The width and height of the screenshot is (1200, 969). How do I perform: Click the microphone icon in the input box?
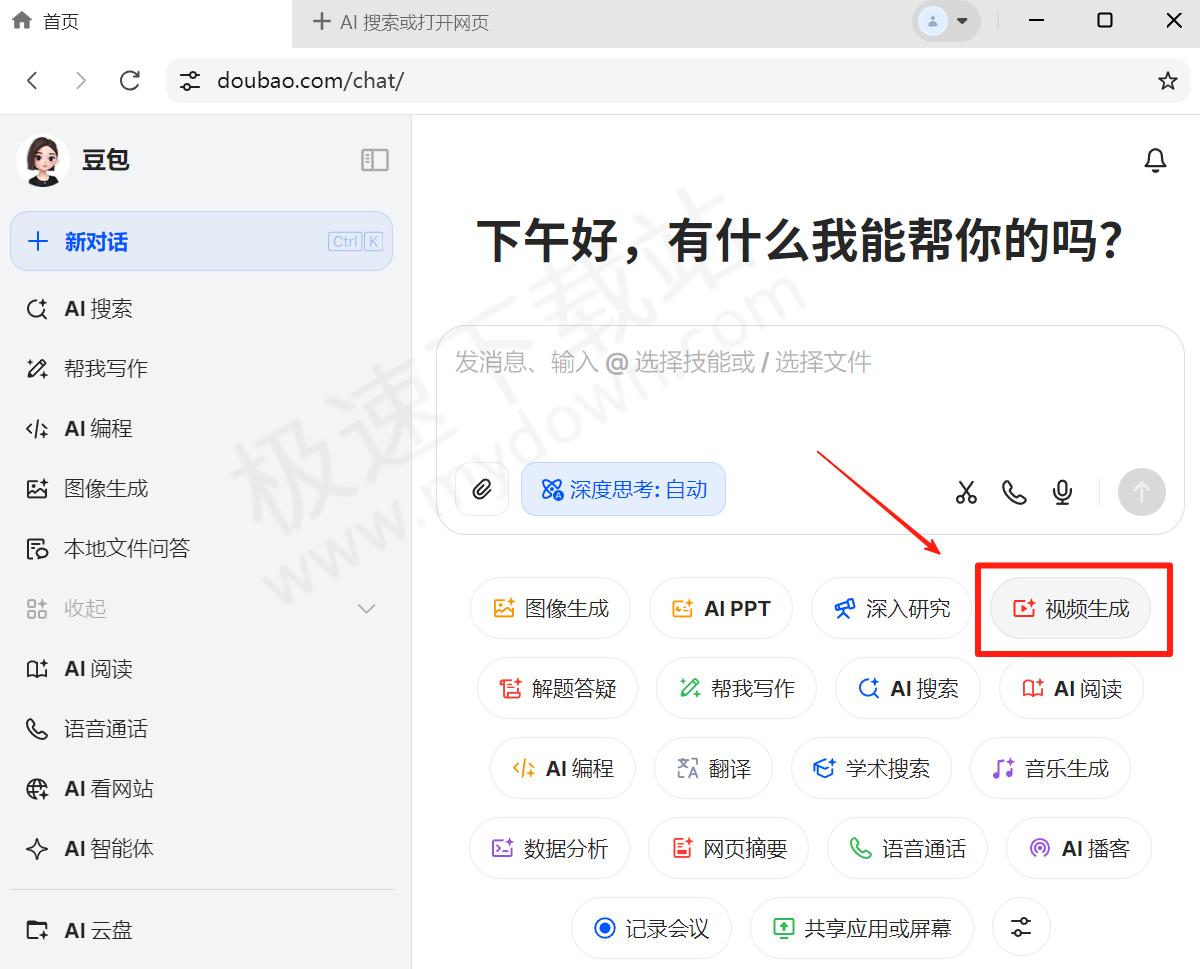click(1062, 492)
